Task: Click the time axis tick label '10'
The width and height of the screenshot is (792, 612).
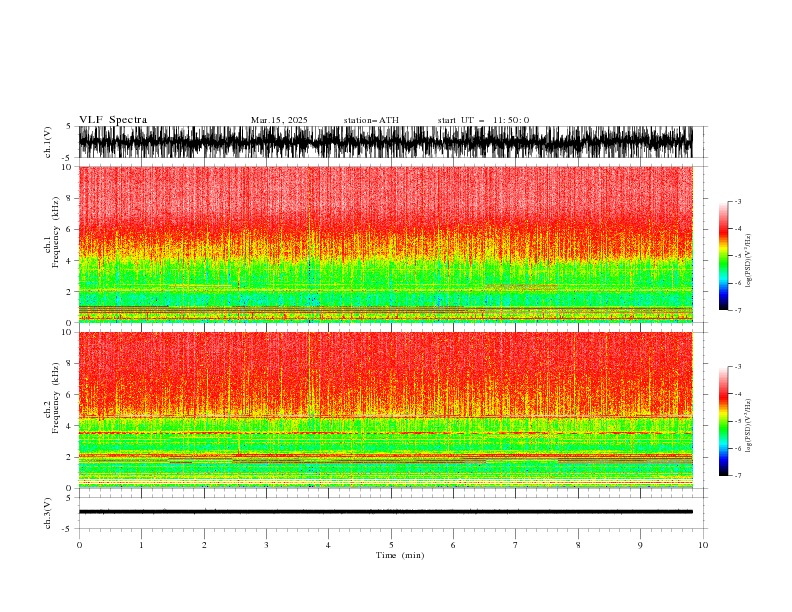Action: click(x=703, y=545)
